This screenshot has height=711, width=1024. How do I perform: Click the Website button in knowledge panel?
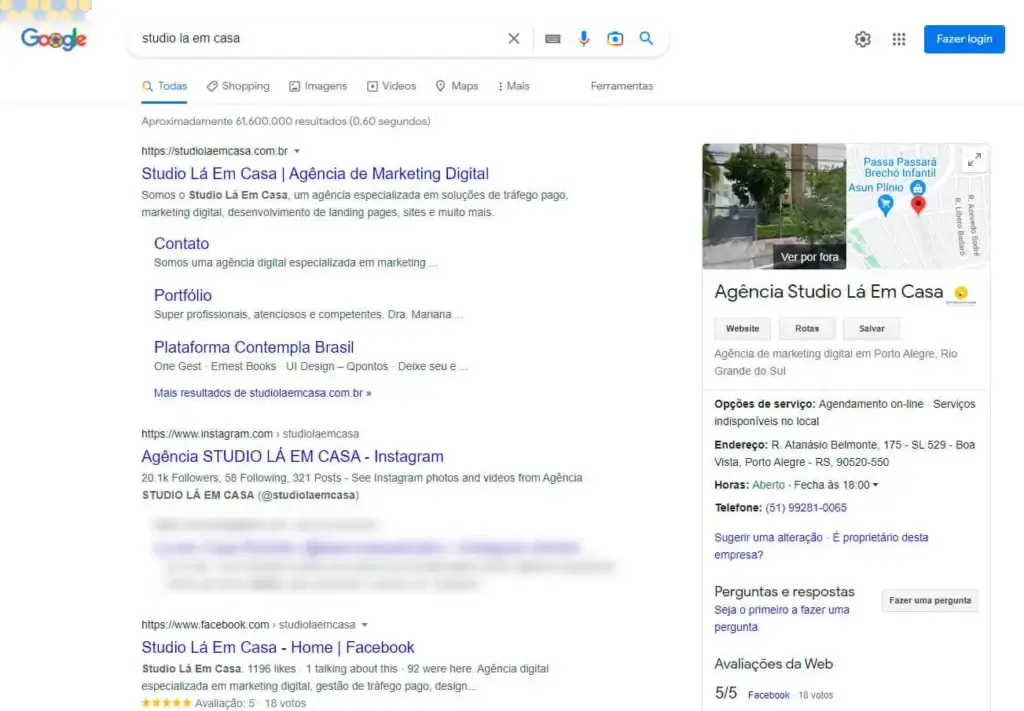coord(742,328)
